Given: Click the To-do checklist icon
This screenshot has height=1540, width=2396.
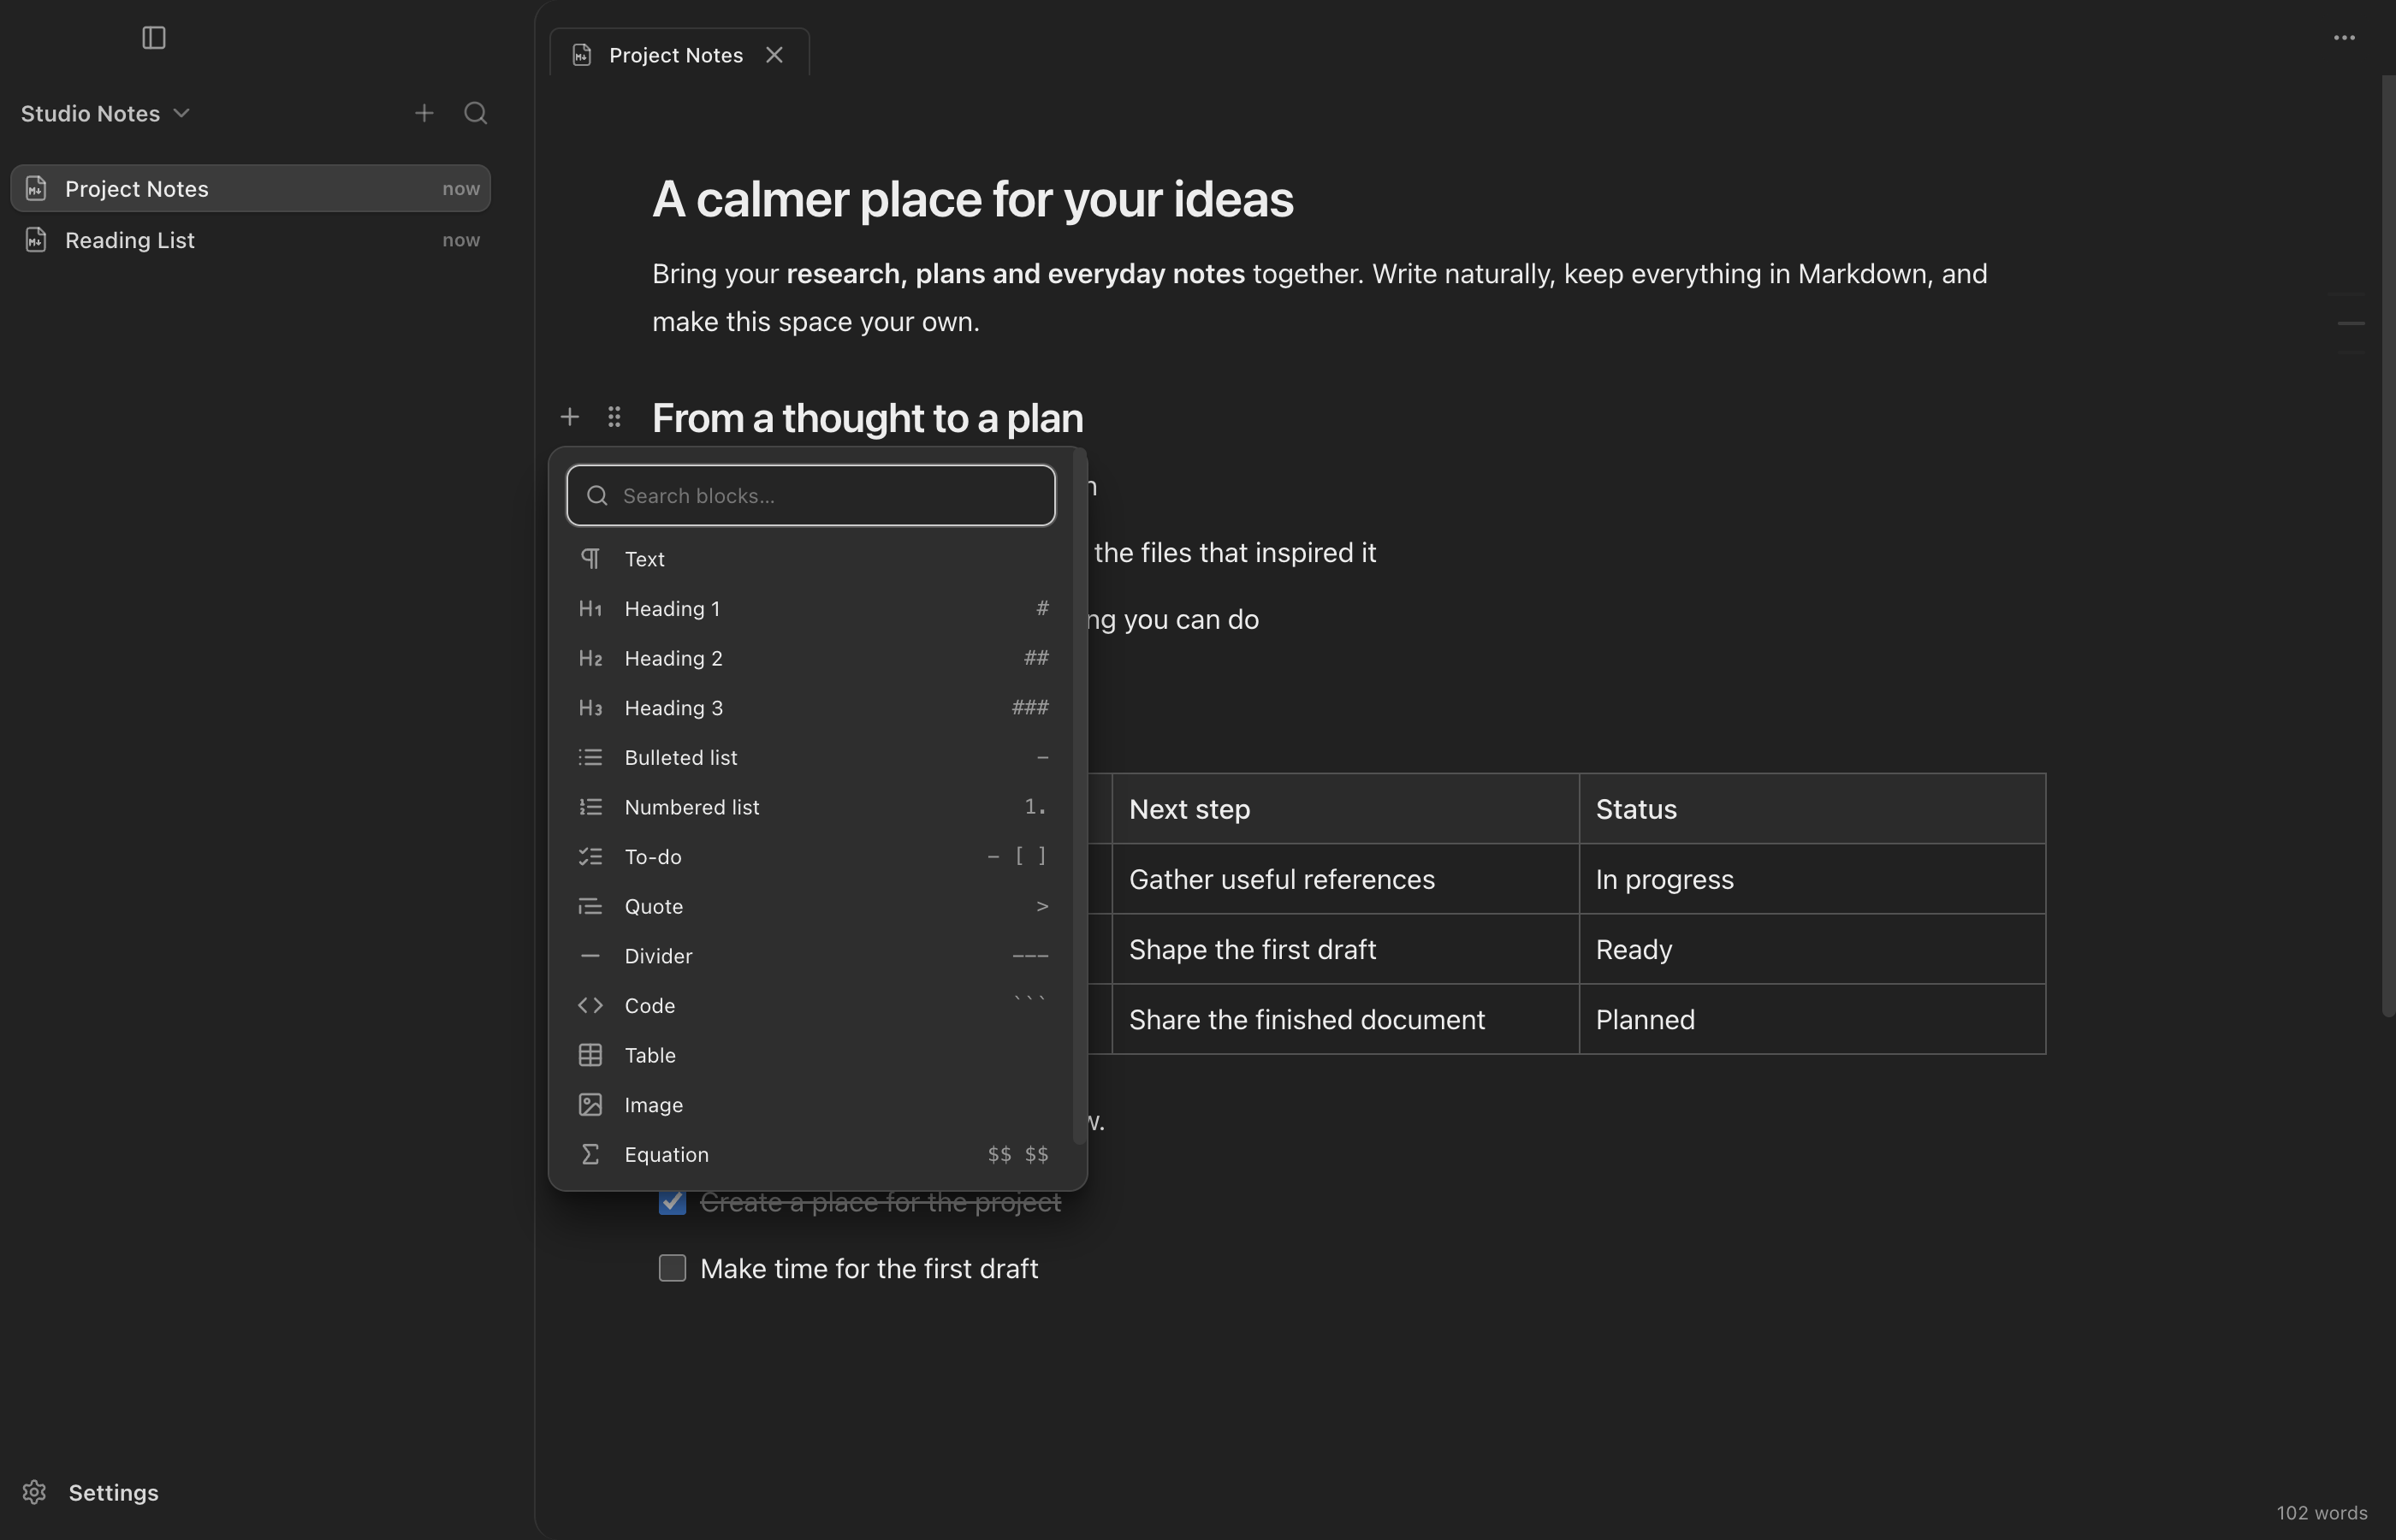Looking at the screenshot, I should 591,857.
